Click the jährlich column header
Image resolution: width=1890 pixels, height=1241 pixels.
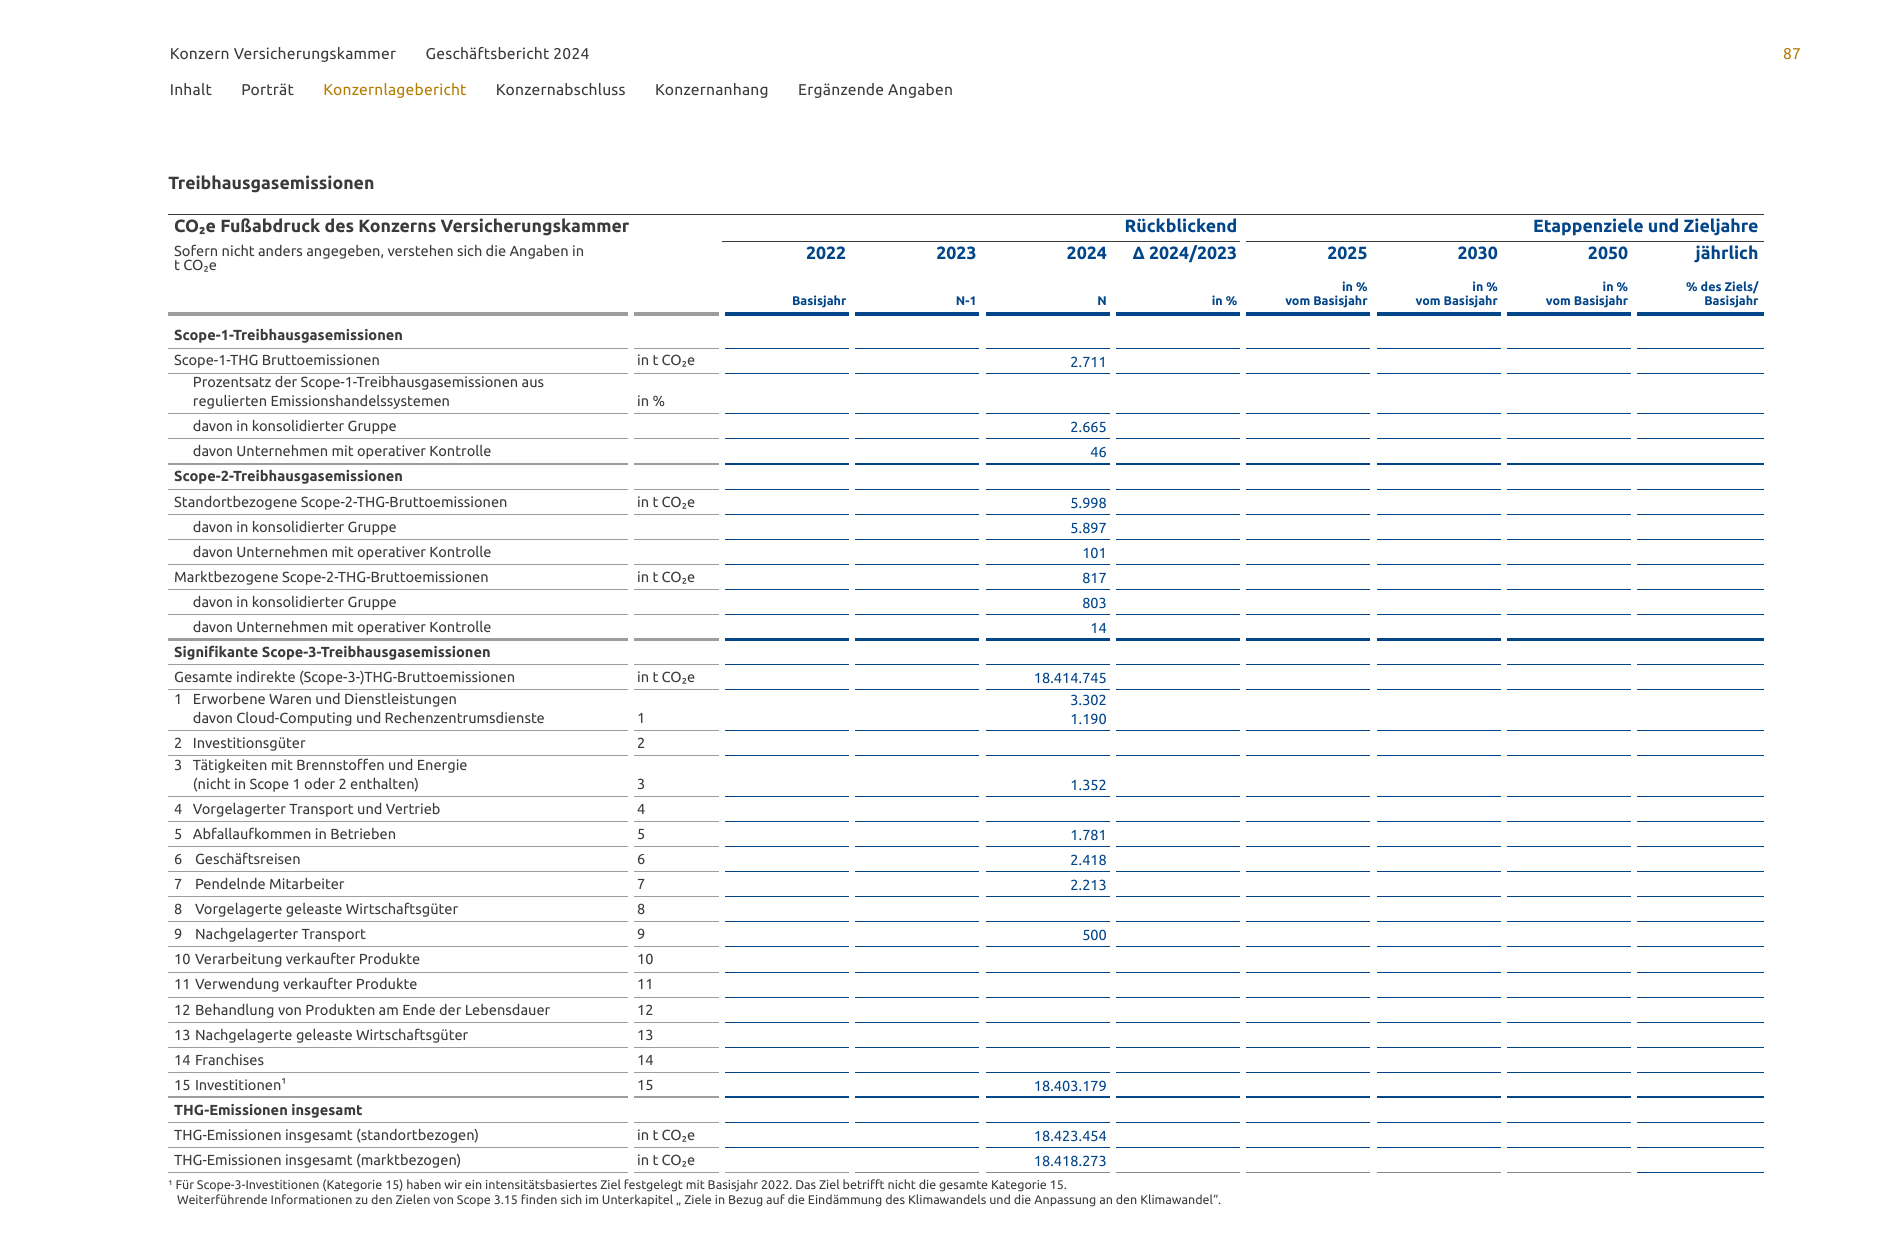[1726, 253]
